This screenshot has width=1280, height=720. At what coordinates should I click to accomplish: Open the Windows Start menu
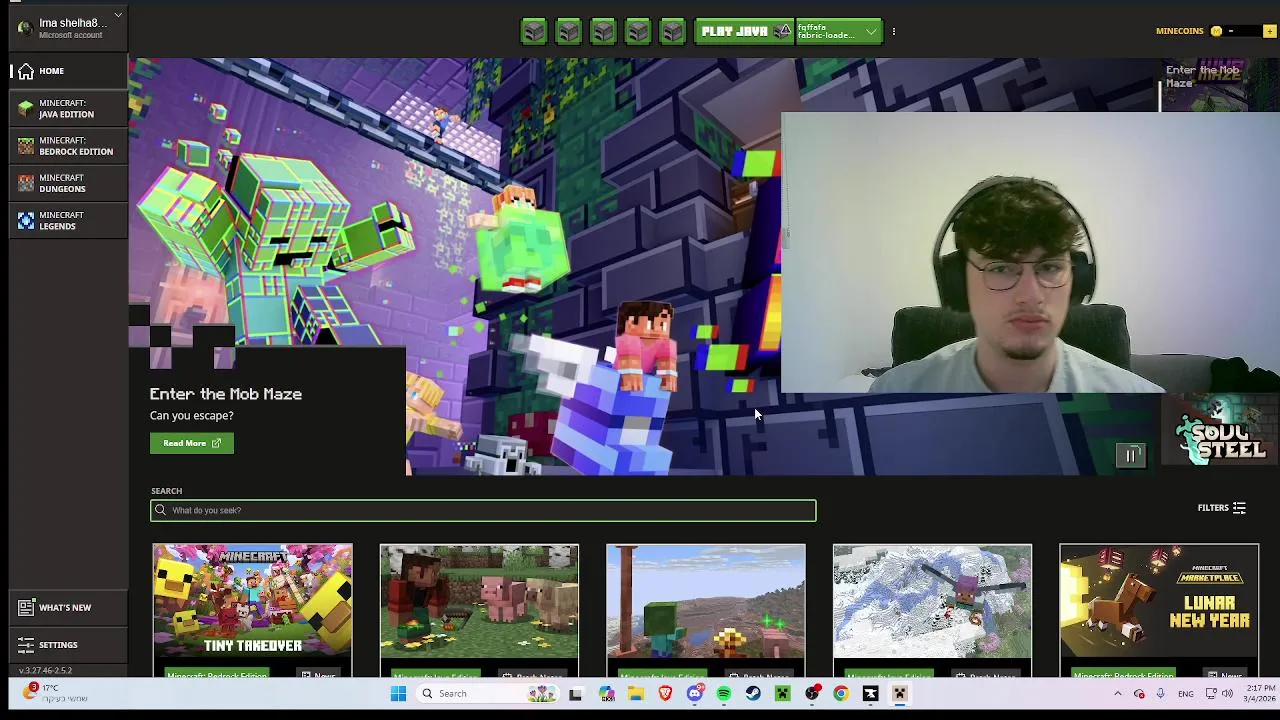click(x=398, y=694)
